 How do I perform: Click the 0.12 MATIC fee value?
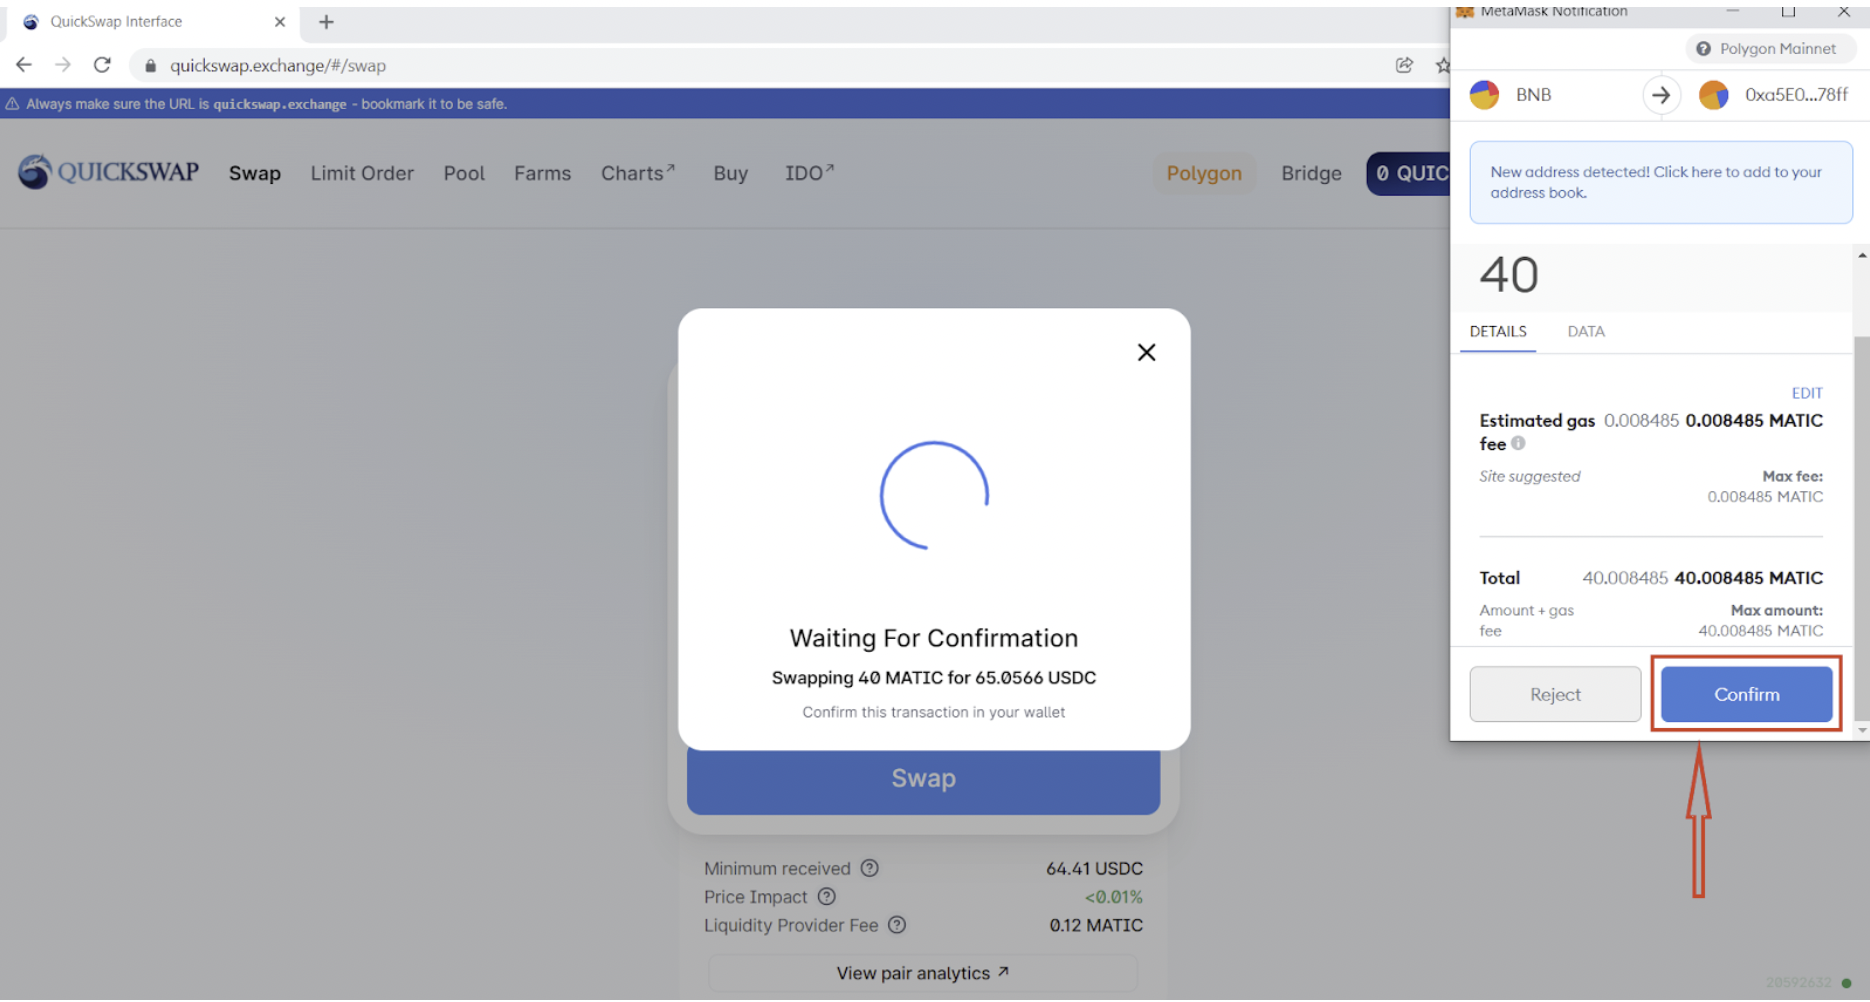[1096, 925]
